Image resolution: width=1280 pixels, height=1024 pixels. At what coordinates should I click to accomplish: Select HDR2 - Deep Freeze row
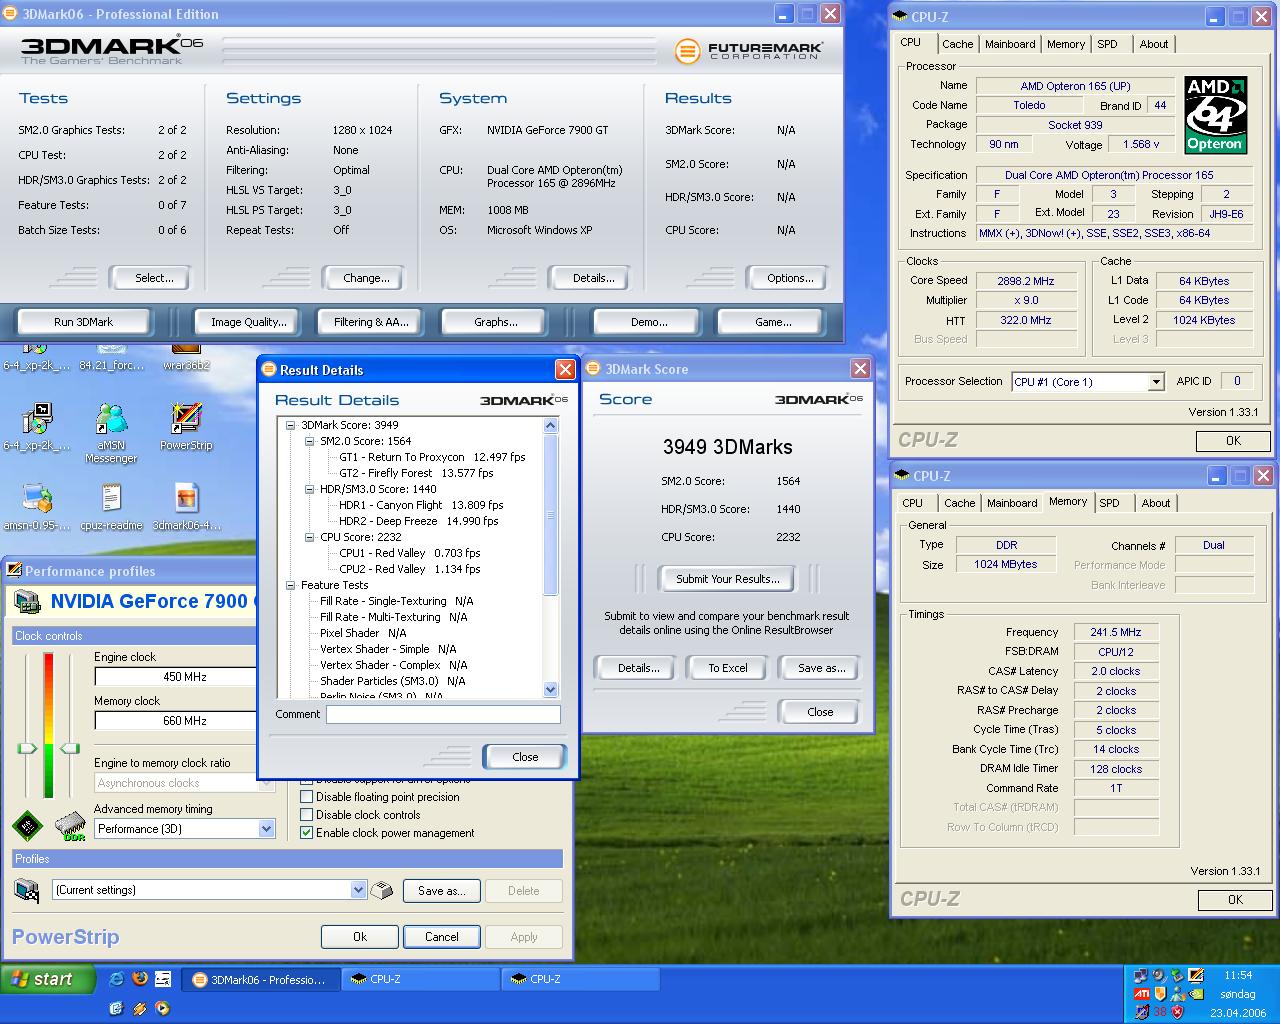pos(419,521)
